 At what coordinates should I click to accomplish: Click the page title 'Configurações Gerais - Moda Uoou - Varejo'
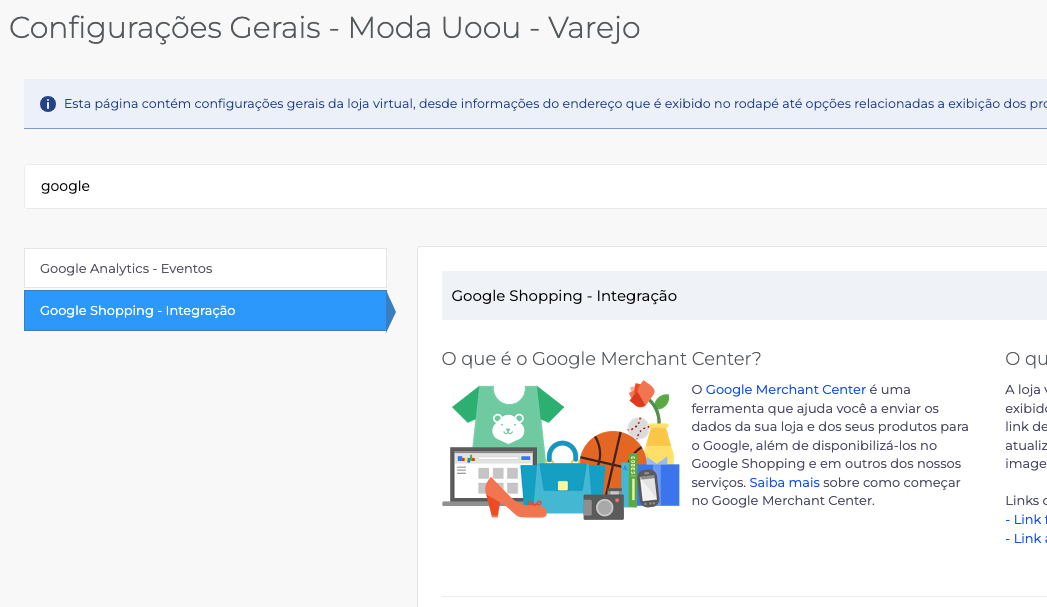click(x=325, y=28)
